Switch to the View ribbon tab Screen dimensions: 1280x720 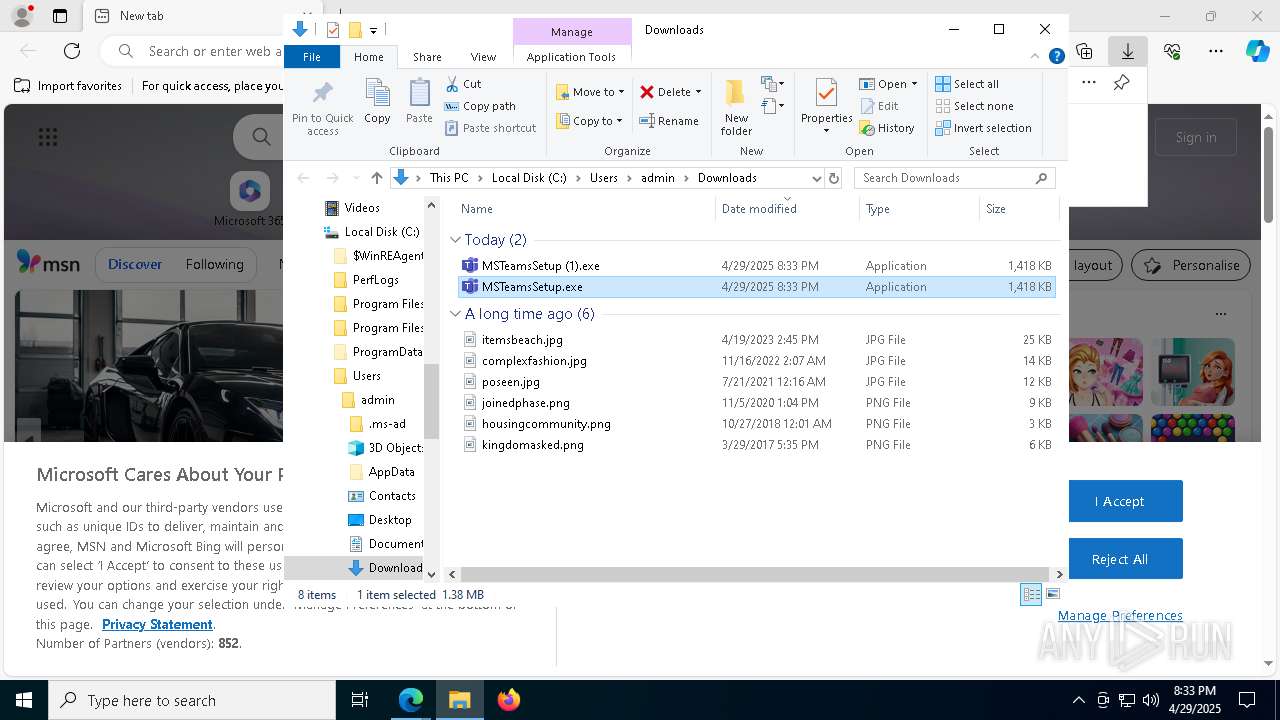click(483, 57)
